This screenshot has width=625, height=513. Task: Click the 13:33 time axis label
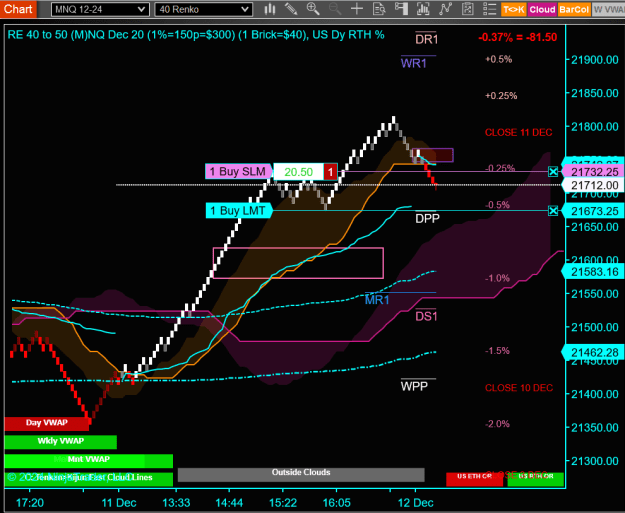(x=177, y=503)
